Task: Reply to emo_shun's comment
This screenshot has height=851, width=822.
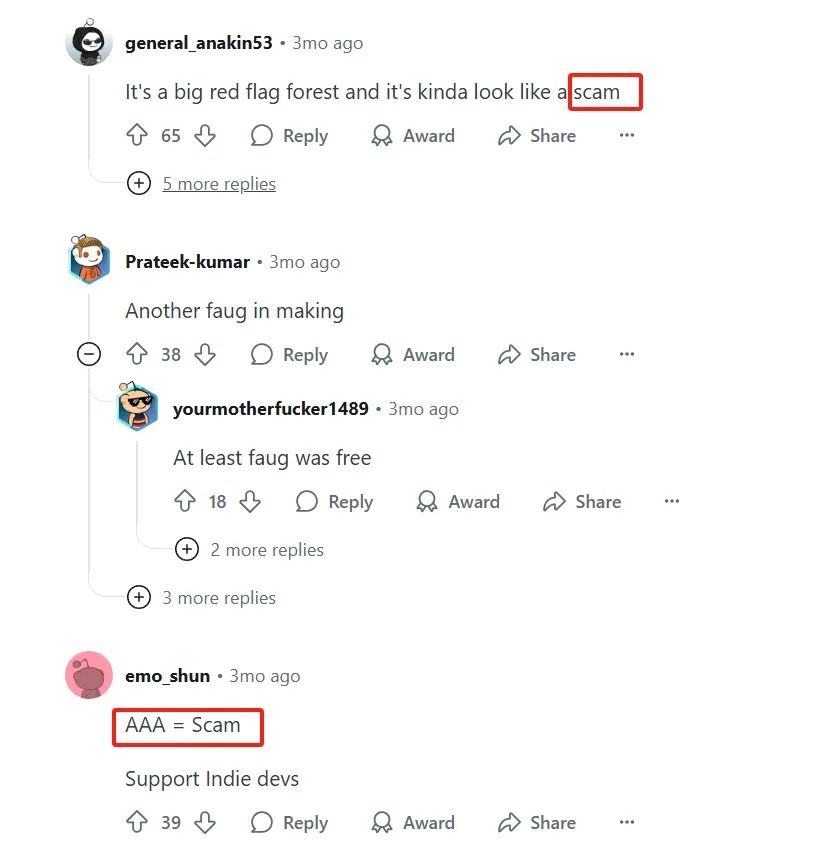Action: (x=290, y=822)
